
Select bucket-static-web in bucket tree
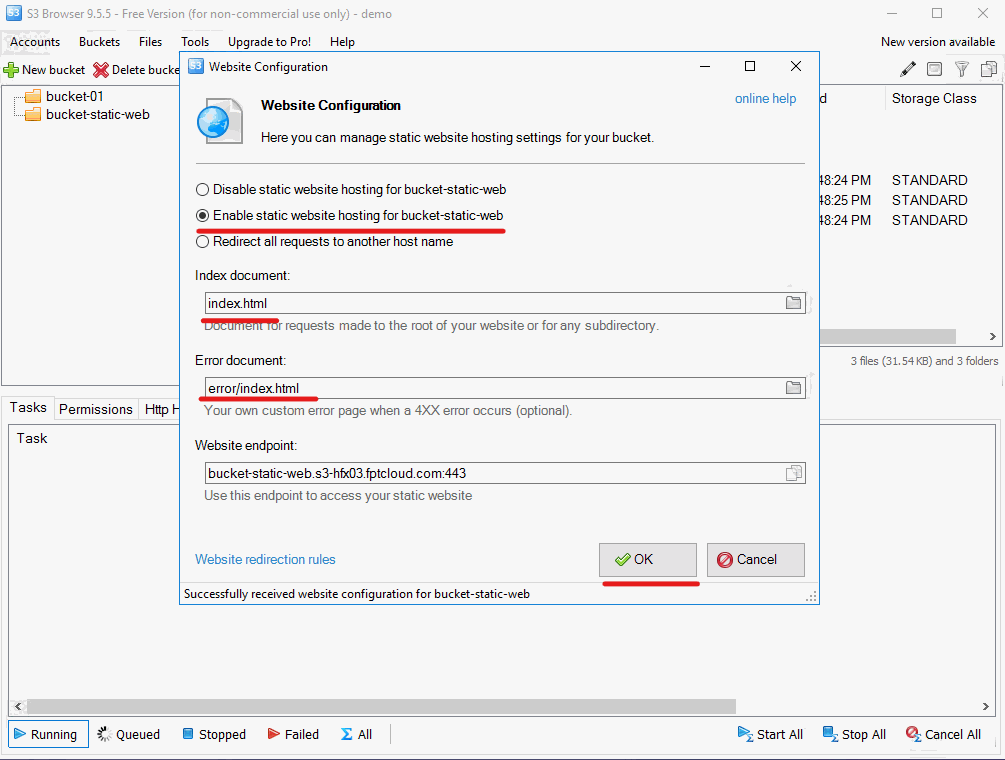[x=87, y=115]
